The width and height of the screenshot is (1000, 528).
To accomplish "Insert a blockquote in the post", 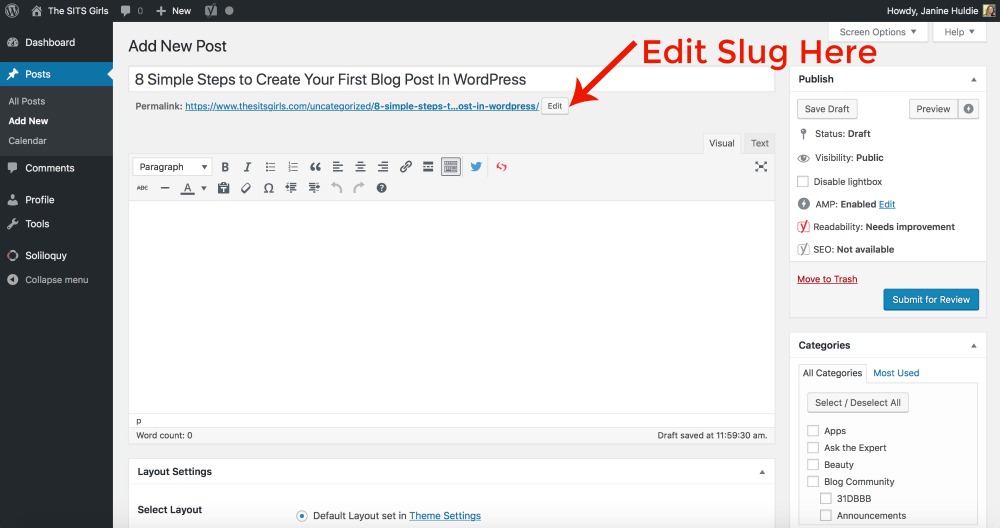I will 315,167.
